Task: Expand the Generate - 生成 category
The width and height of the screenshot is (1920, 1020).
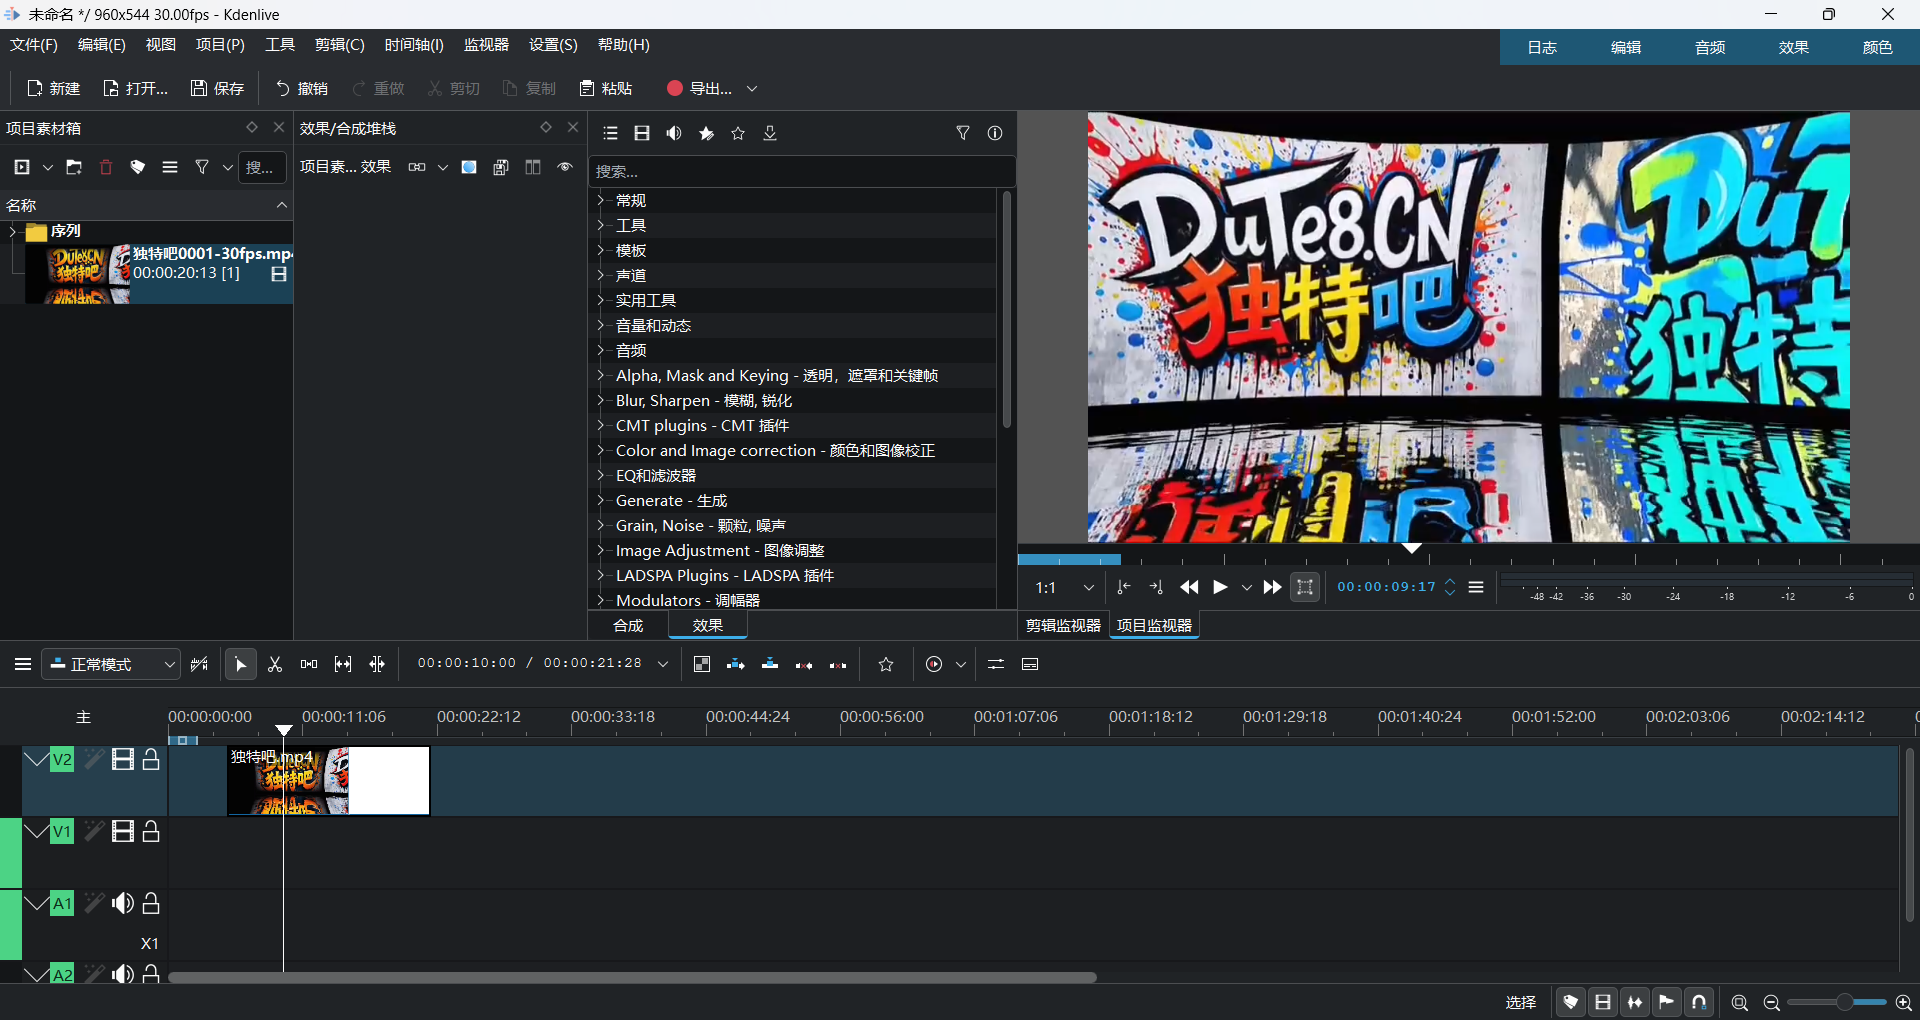Action: [601, 500]
